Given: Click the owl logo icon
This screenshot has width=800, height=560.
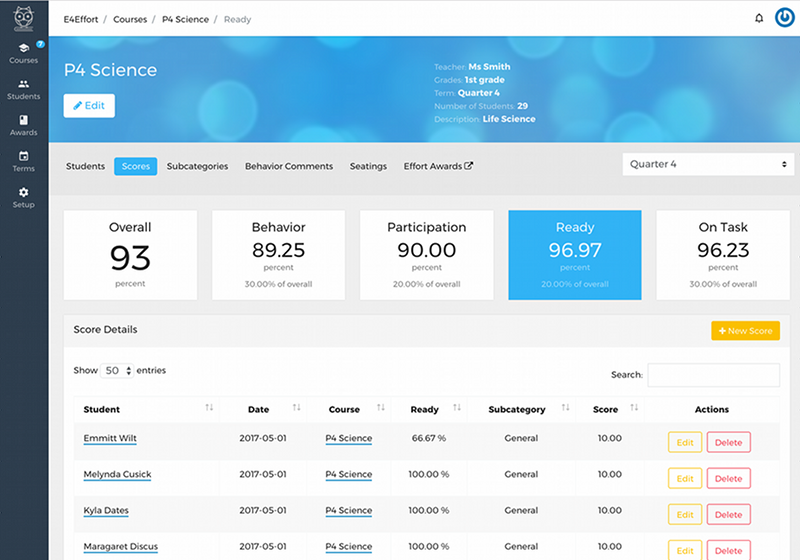Looking at the screenshot, I should [x=23, y=19].
